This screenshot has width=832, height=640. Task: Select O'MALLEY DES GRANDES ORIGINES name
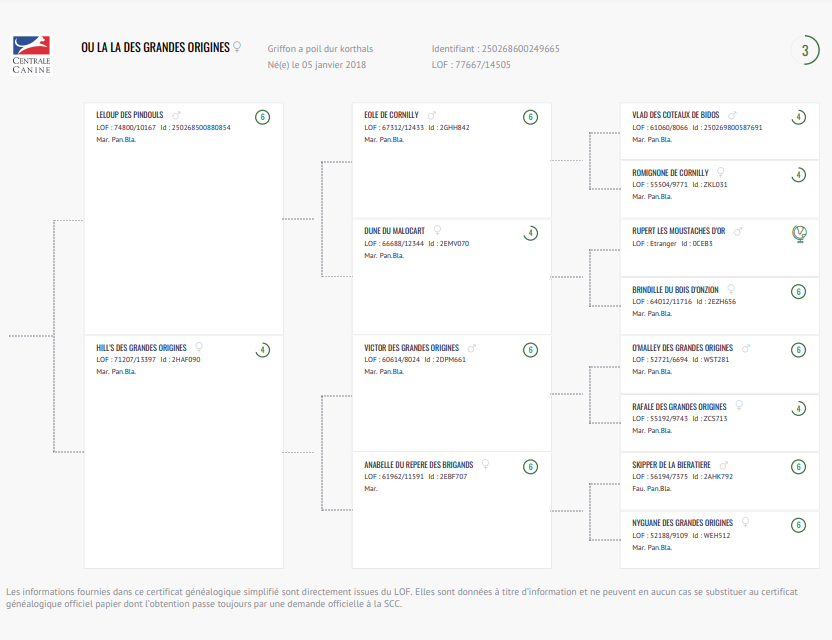pos(682,348)
